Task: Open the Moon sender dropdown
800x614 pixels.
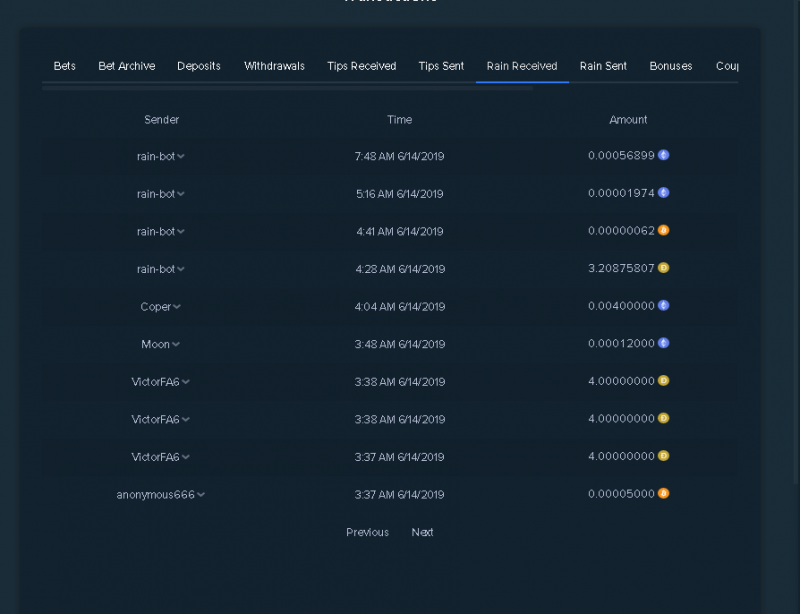Action: 176,345
